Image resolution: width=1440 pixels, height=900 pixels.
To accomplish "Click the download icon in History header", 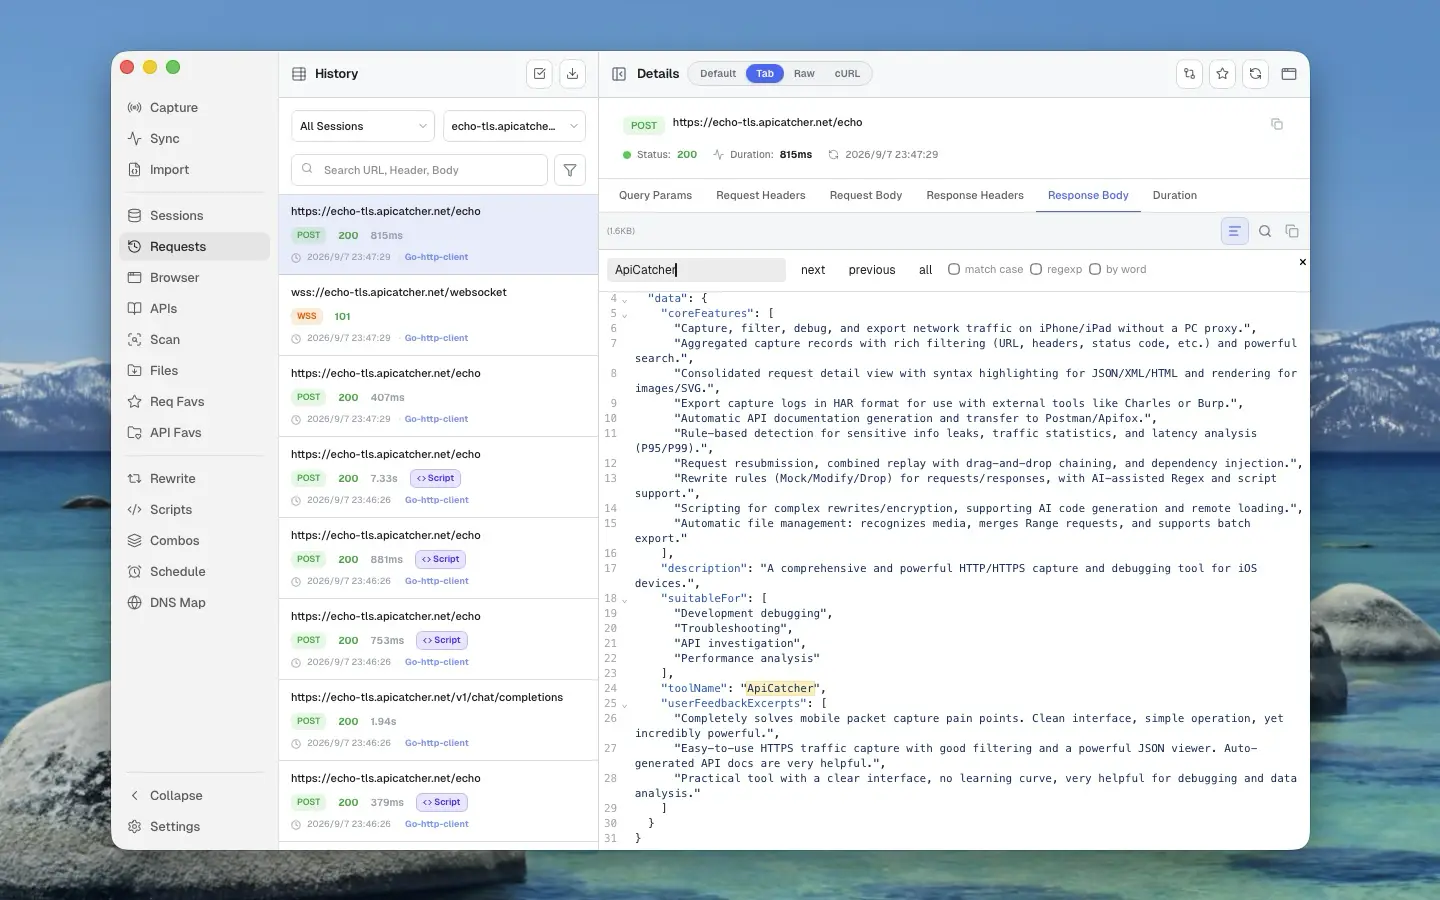I will coord(572,74).
